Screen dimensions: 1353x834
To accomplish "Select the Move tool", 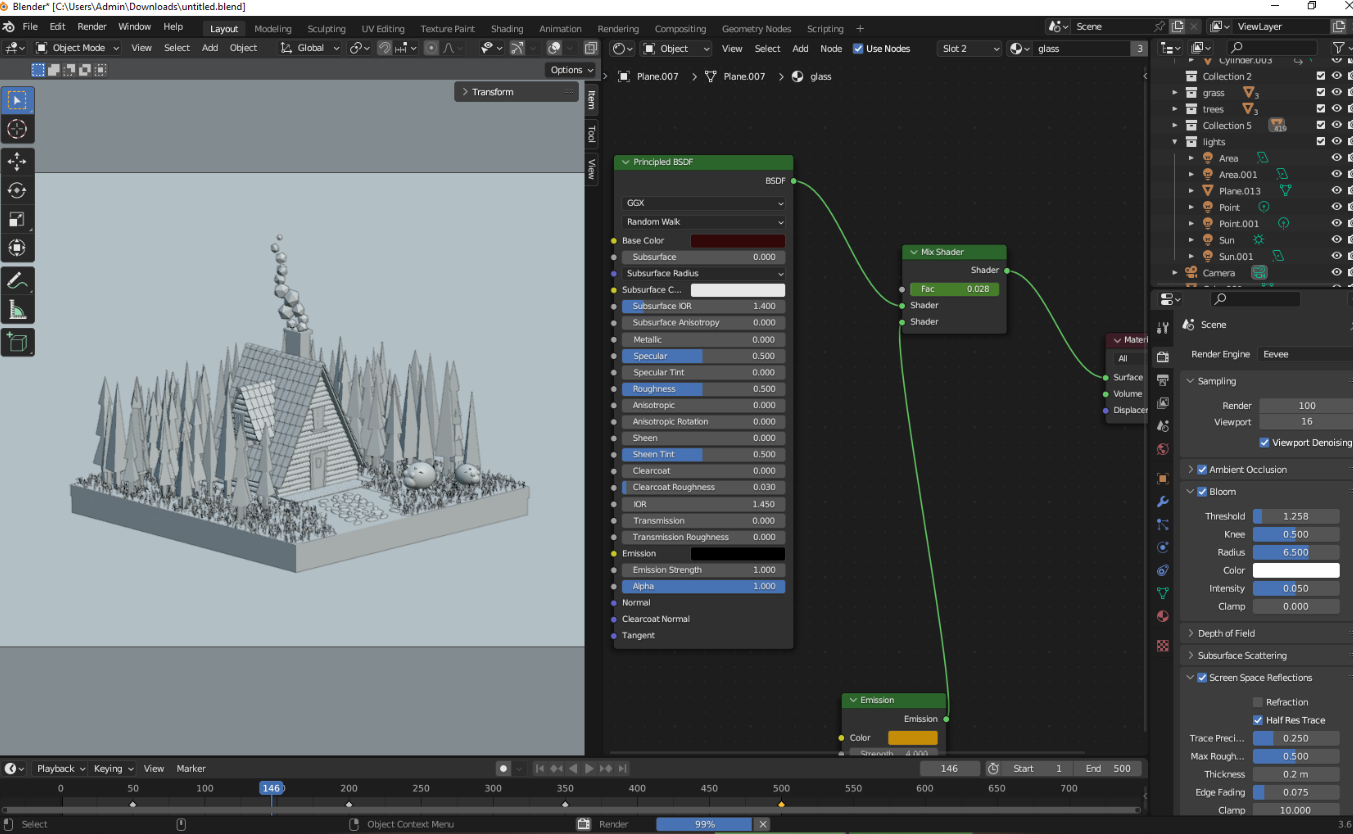I will click(x=17, y=161).
